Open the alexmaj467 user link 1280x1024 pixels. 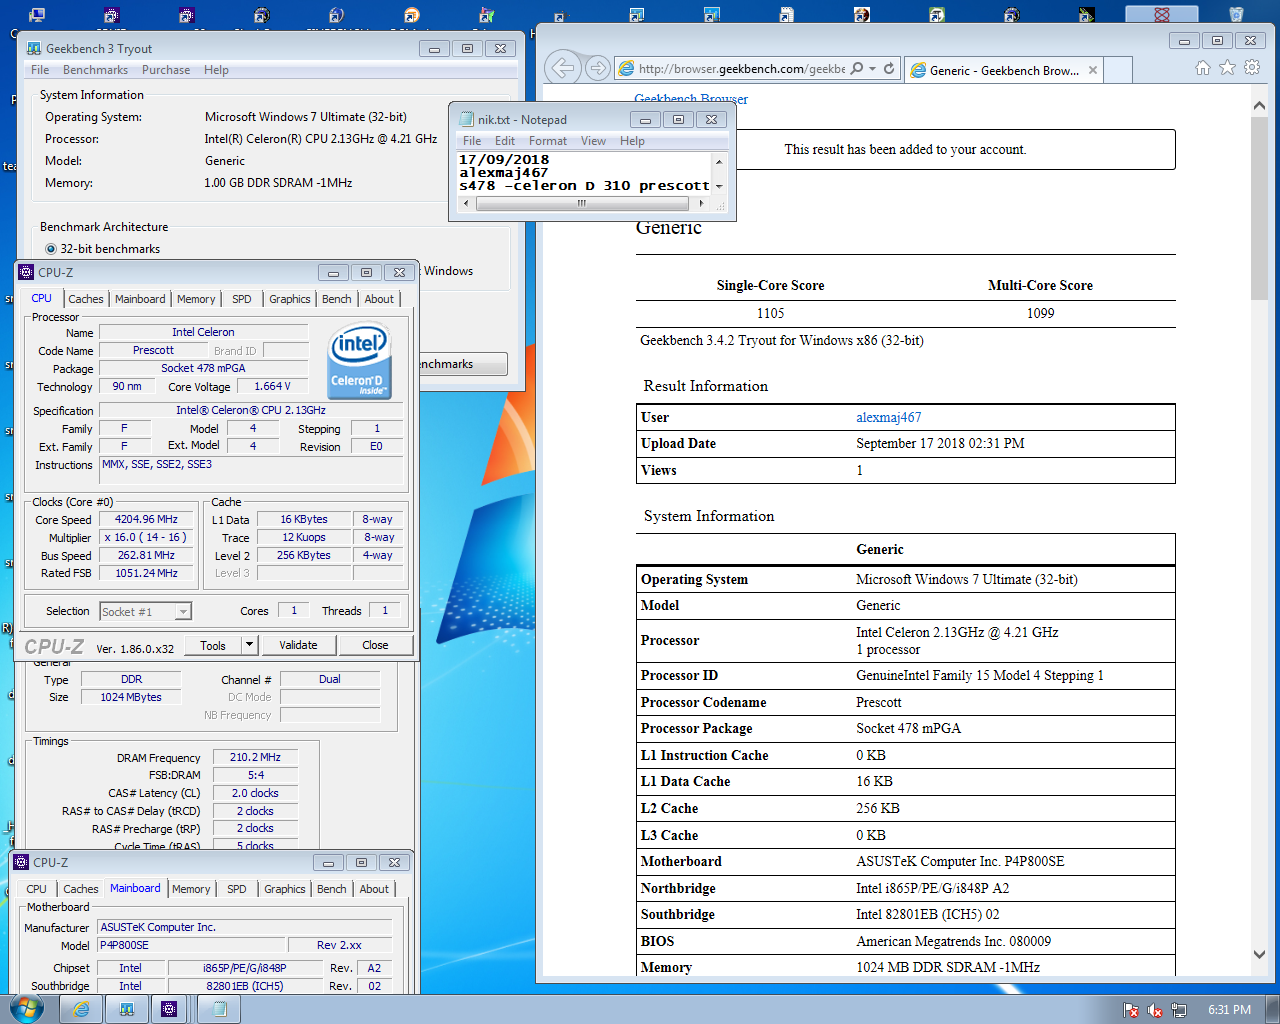(x=889, y=417)
